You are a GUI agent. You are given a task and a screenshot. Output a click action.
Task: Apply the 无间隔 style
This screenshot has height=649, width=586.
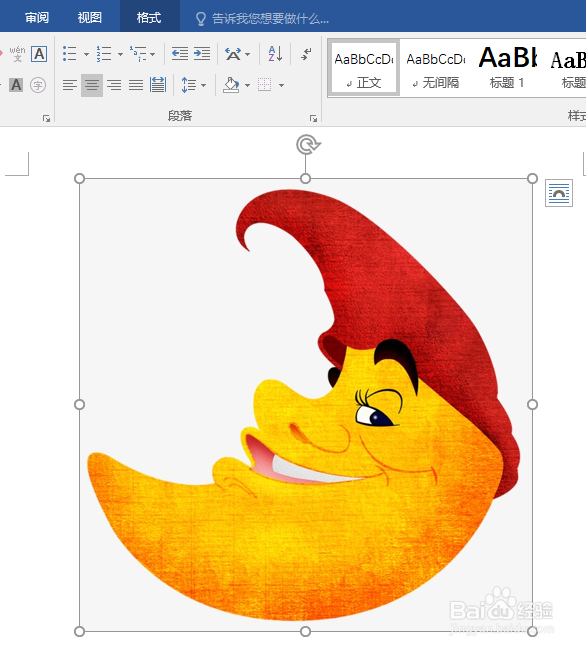pos(436,69)
